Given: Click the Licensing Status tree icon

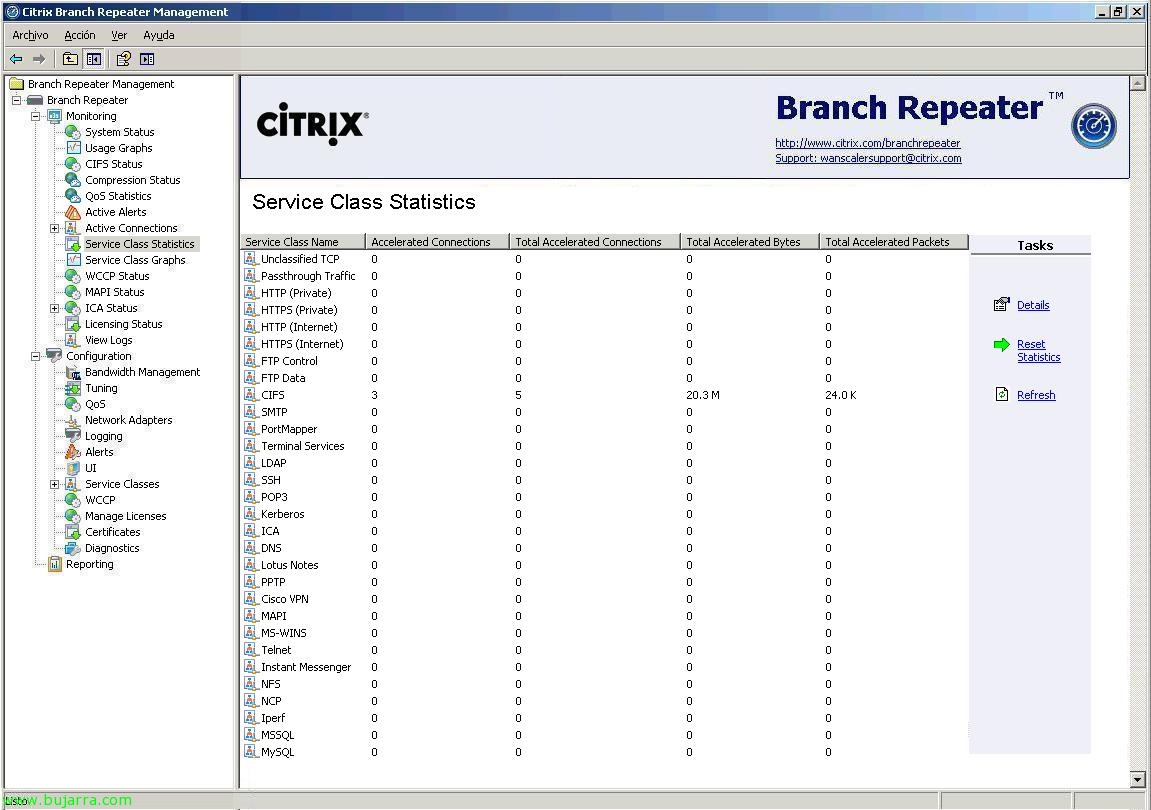Looking at the screenshot, I should (73, 324).
